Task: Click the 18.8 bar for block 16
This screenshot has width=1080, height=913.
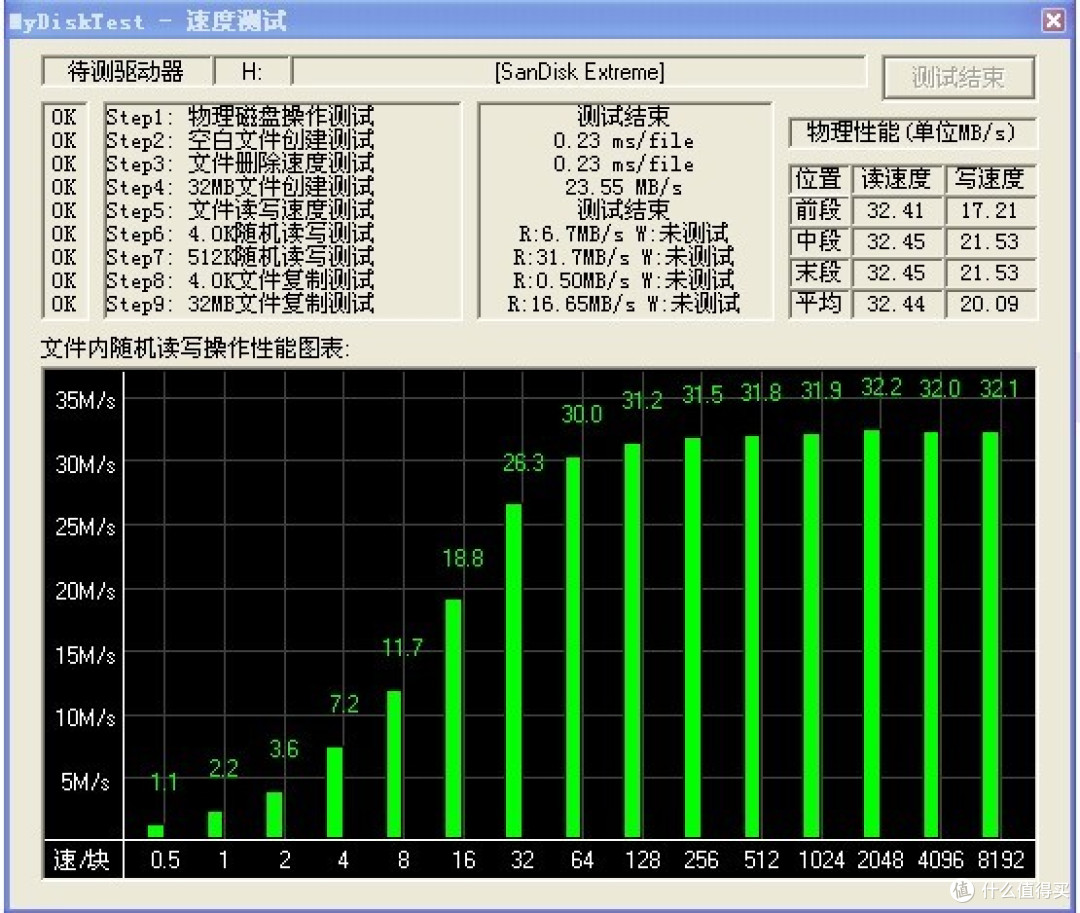Action: (x=453, y=718)
